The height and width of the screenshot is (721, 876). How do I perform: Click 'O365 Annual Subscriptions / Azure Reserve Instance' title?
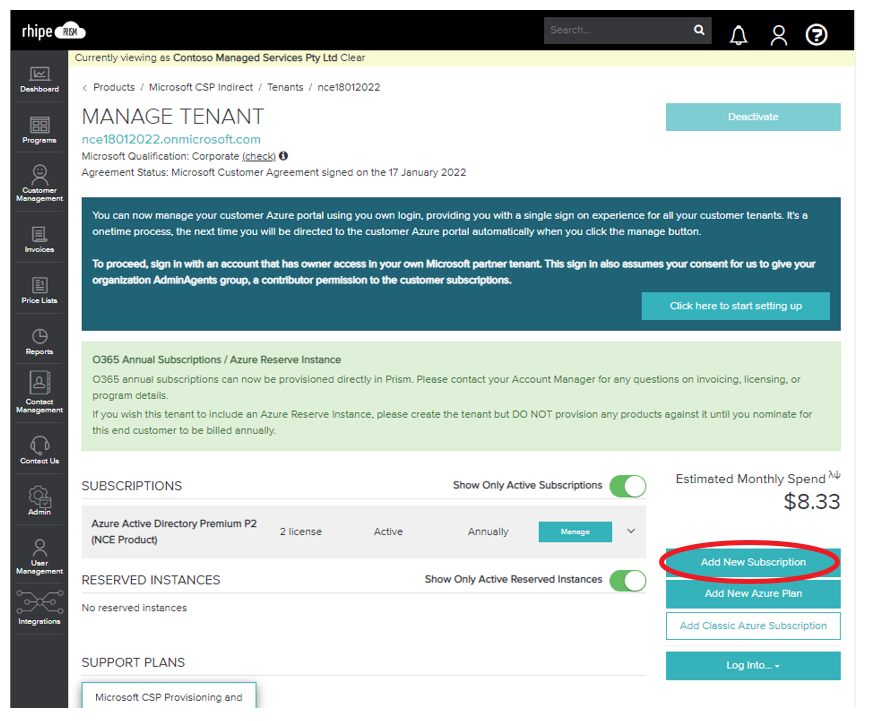click(x=217, y=360)
